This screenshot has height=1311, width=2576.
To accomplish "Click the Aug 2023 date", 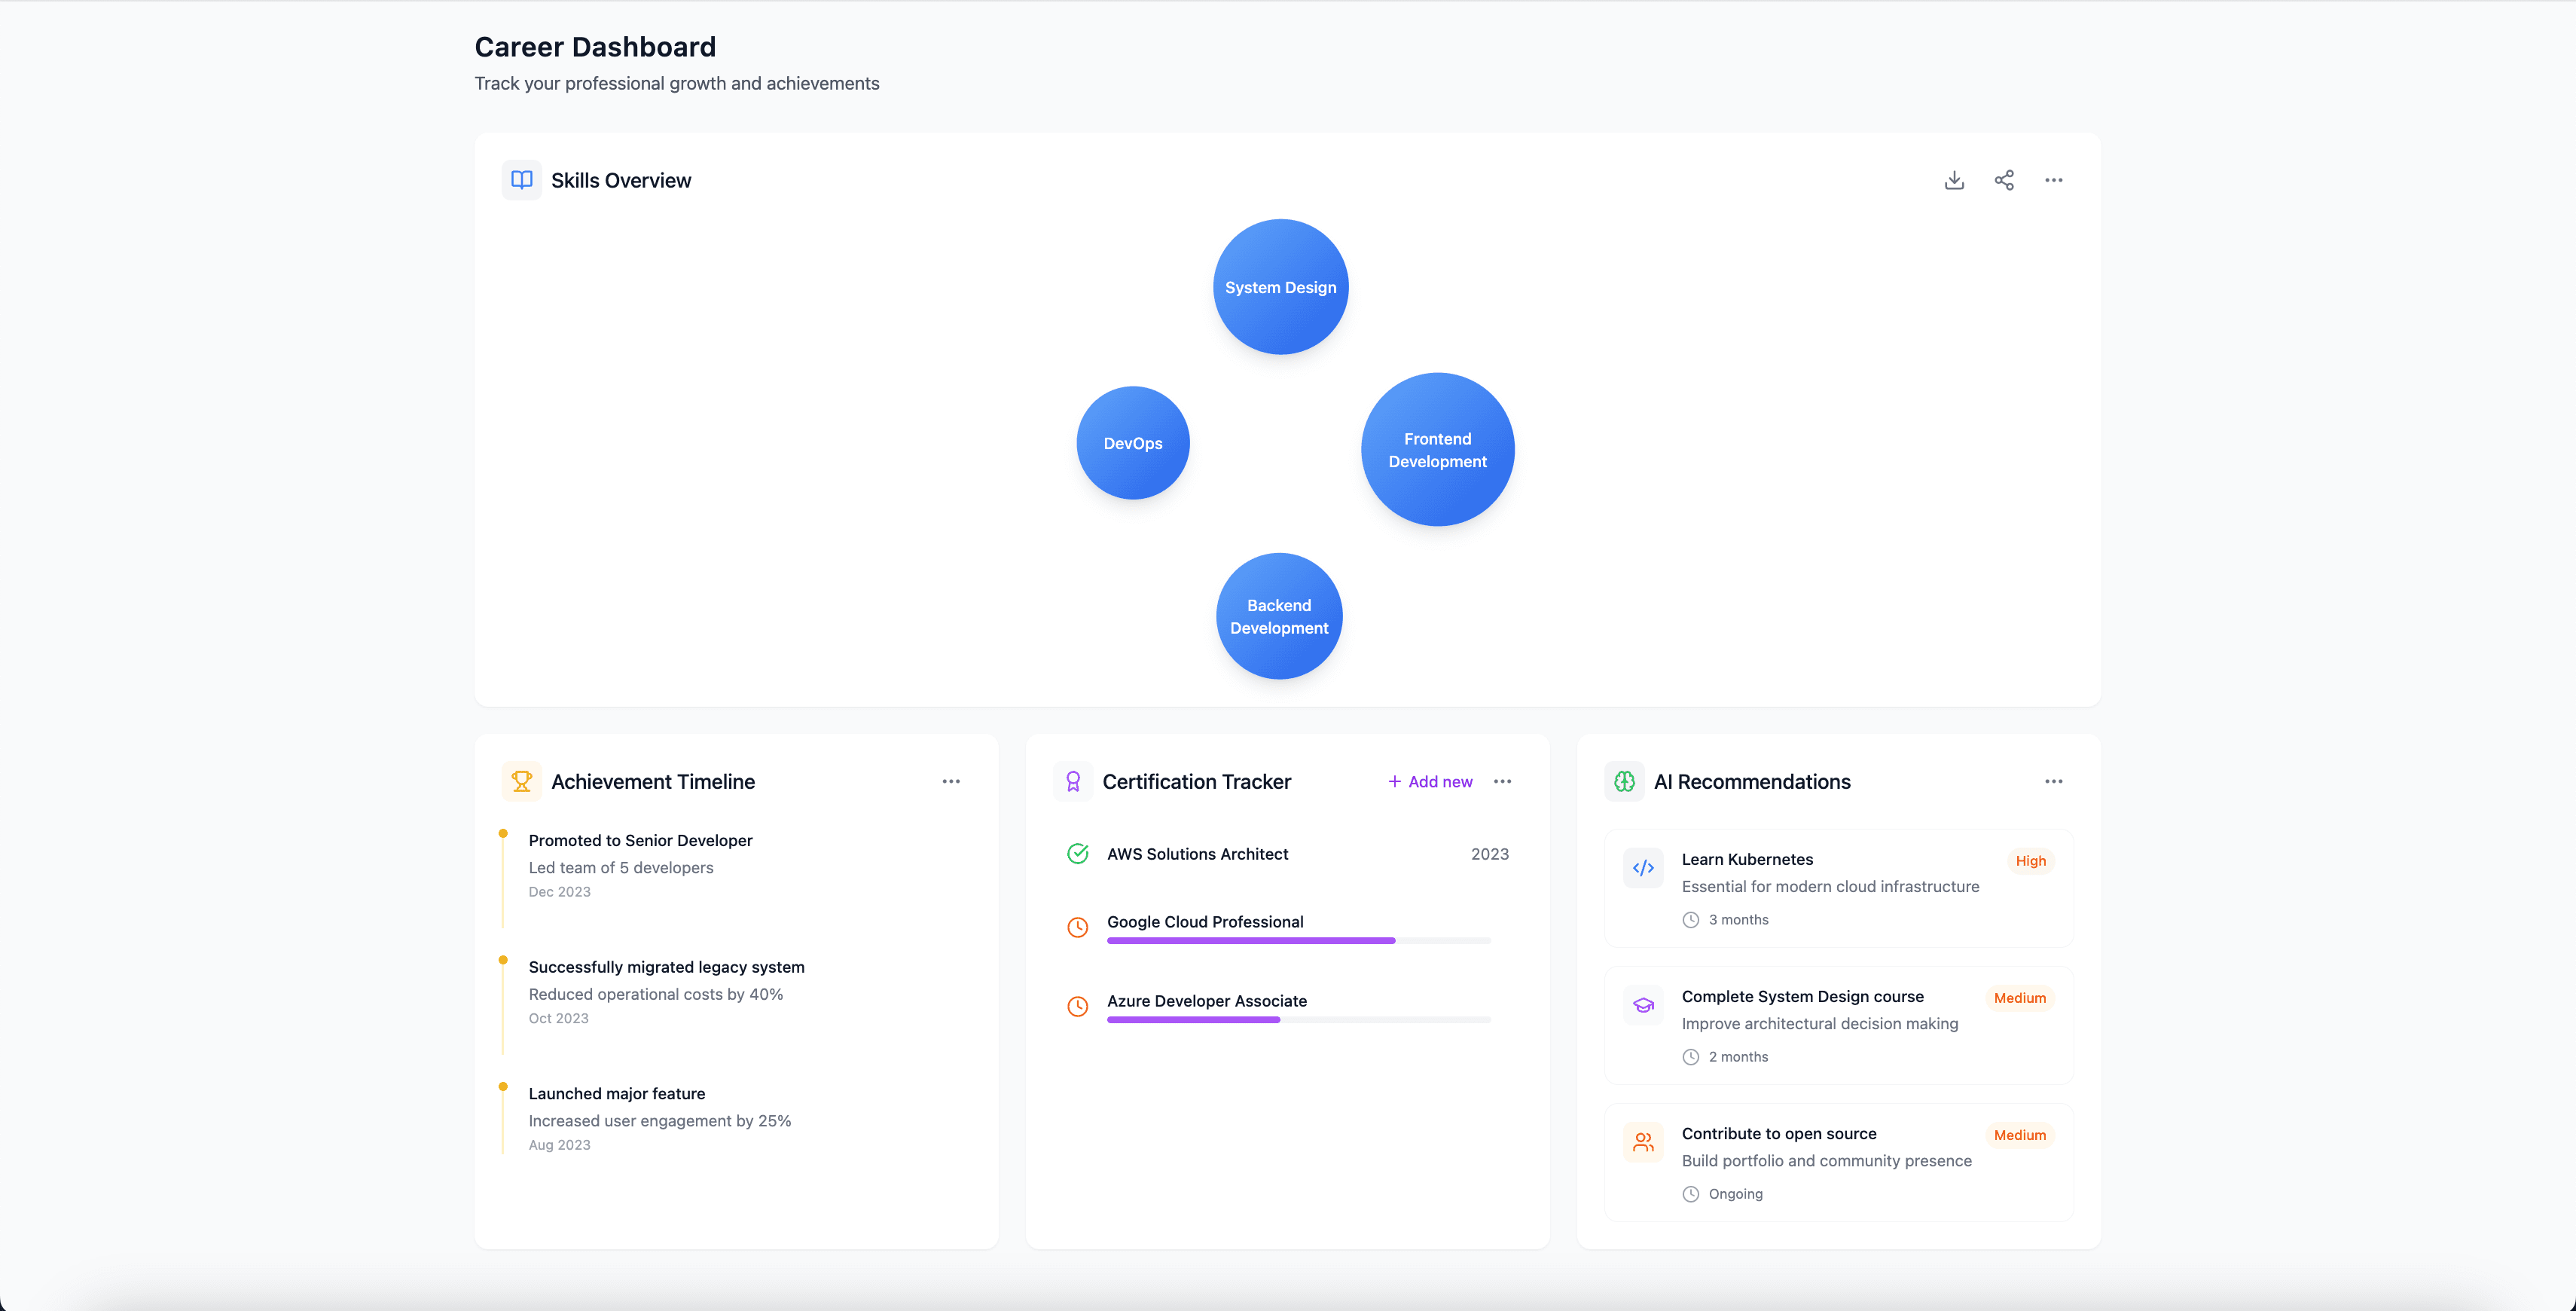I will 559,1146.
